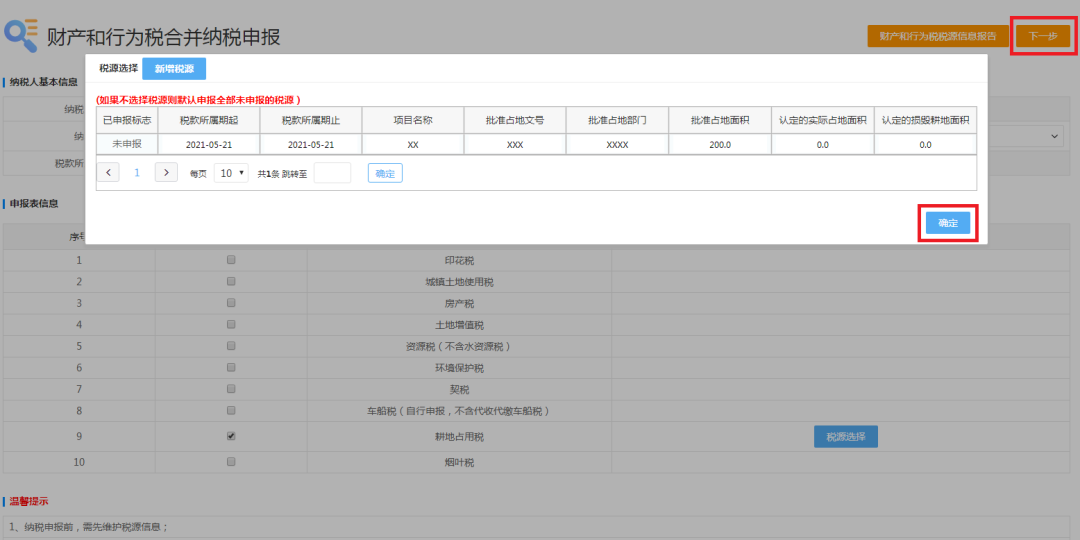Check the 印花税 checkbox
This screenshot has width=1080, height=540.
pyautogui.click(x=231, y=260)
